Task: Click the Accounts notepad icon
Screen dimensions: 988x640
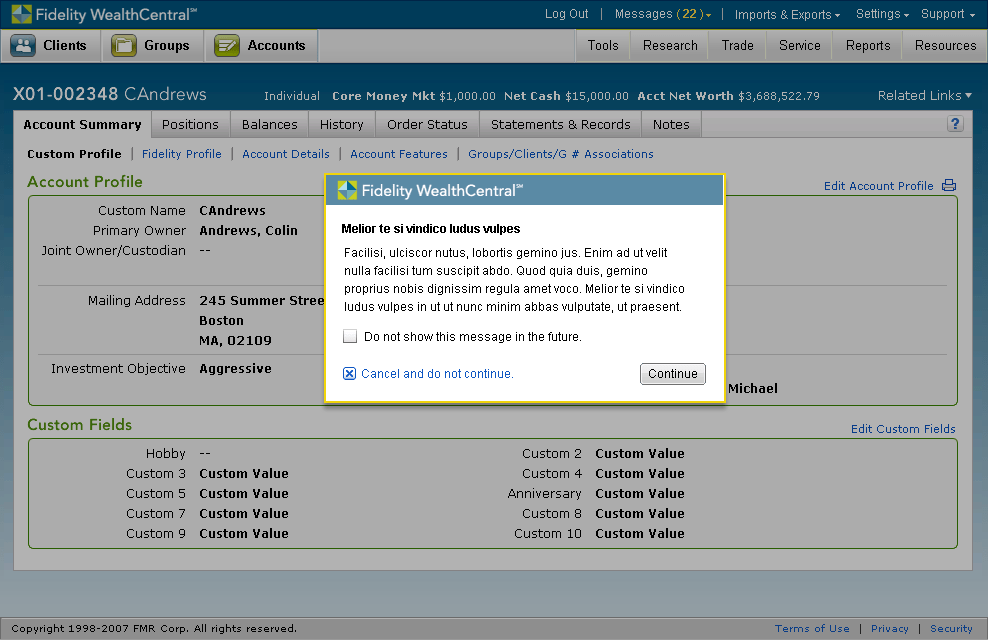Action: (227, 45)
